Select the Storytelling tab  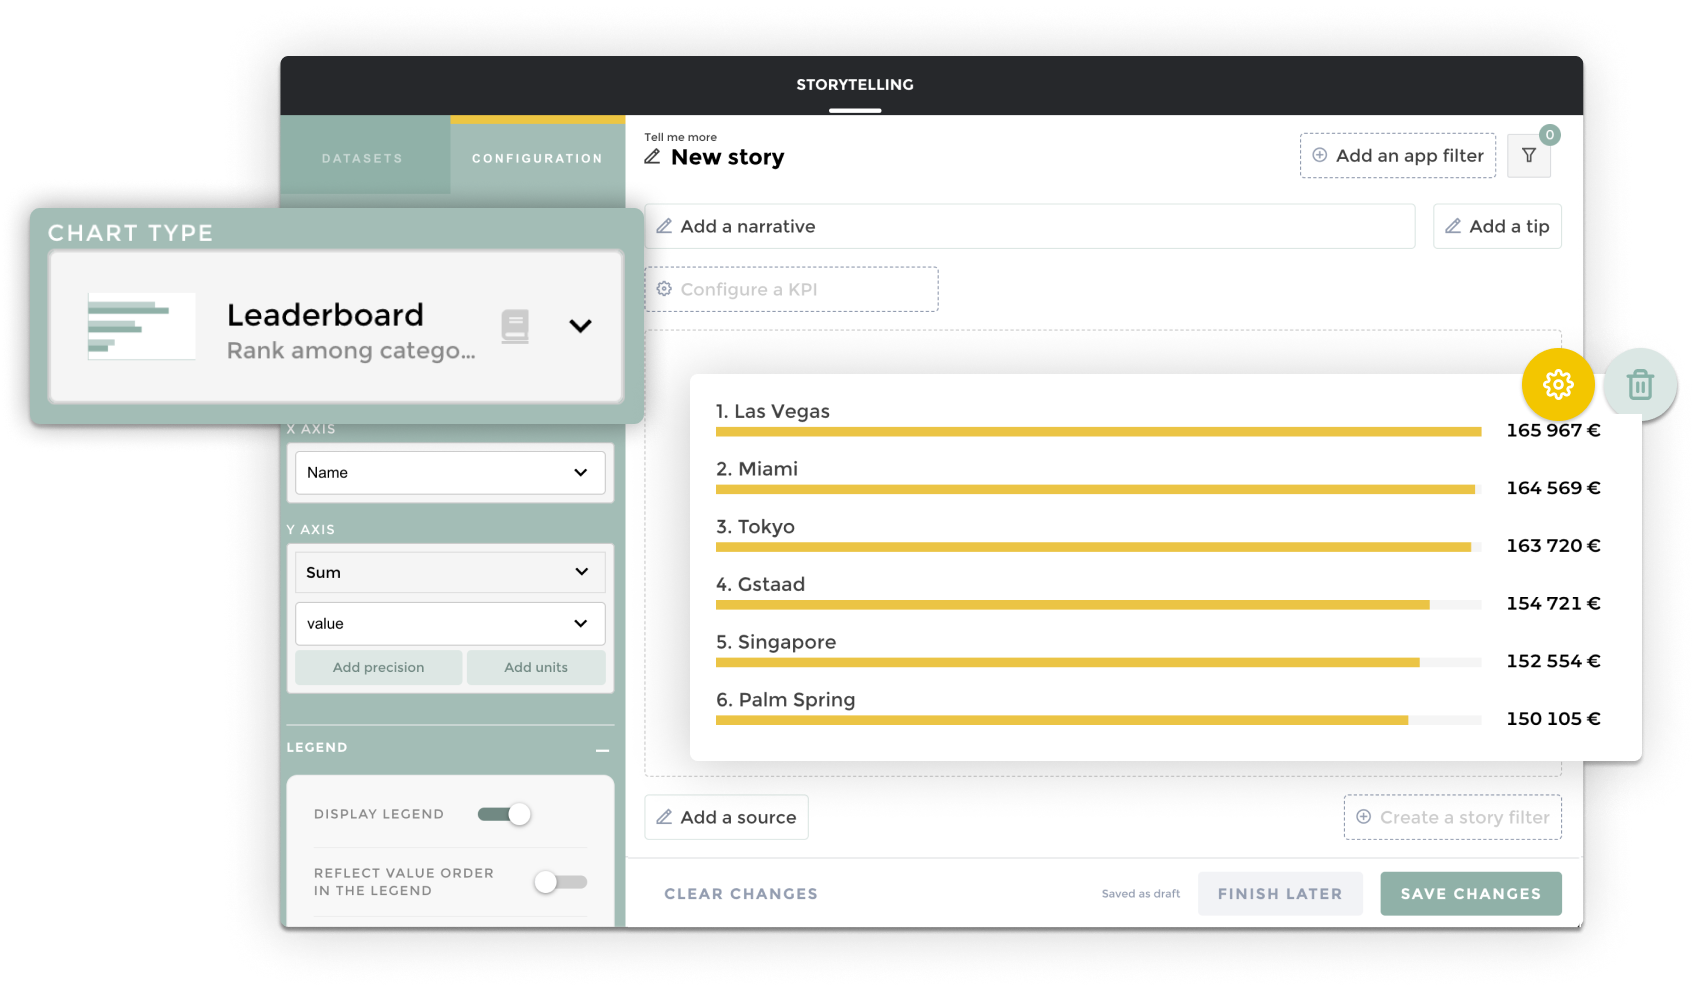coord(854,85)
